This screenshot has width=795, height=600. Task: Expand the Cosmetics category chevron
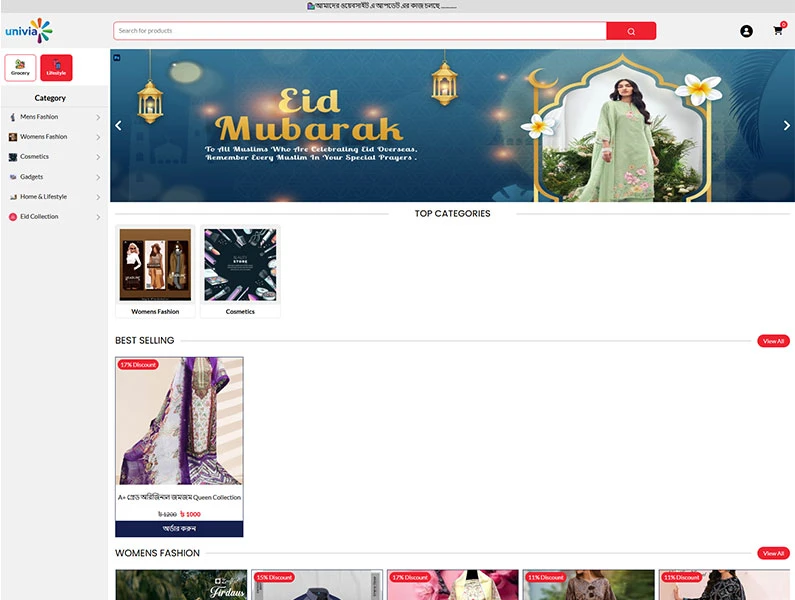click(98, 157)
